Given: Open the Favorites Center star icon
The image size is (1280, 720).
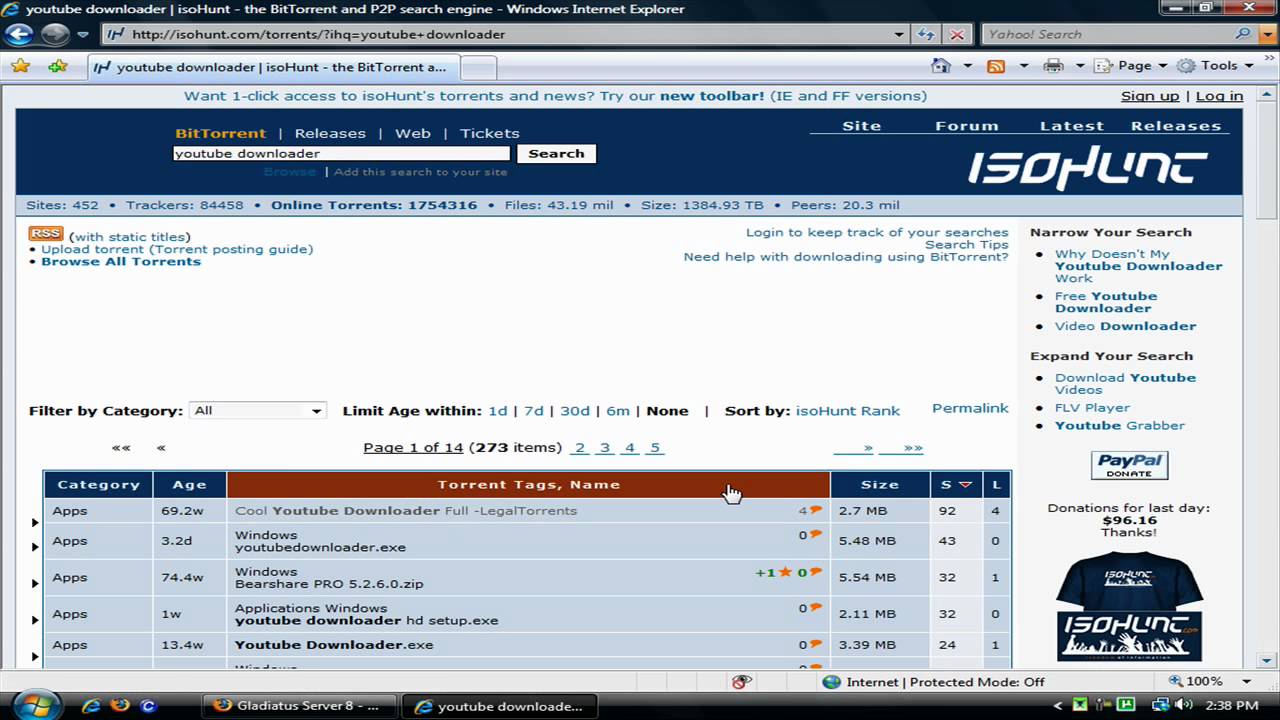Looking at the screenshot, I should [20, 66].
